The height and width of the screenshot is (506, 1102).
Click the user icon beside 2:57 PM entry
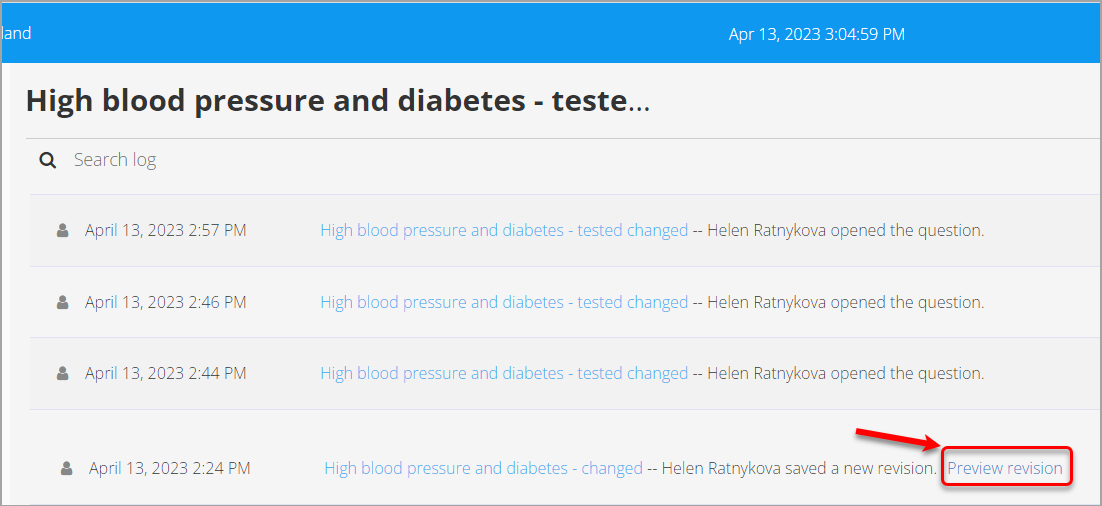coord(63,230)
